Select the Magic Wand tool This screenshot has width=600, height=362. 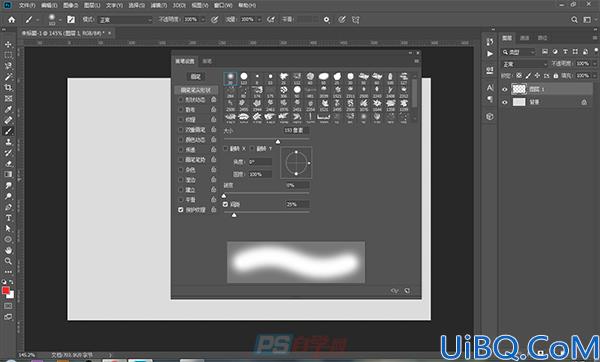(x=8, y=77)
